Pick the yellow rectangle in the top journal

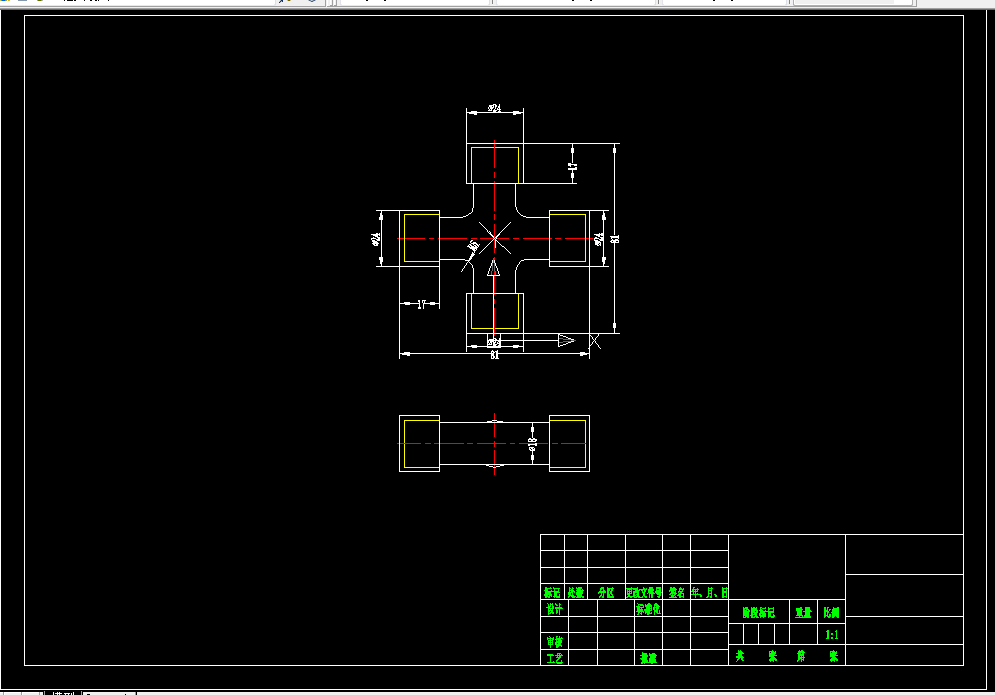495,165
